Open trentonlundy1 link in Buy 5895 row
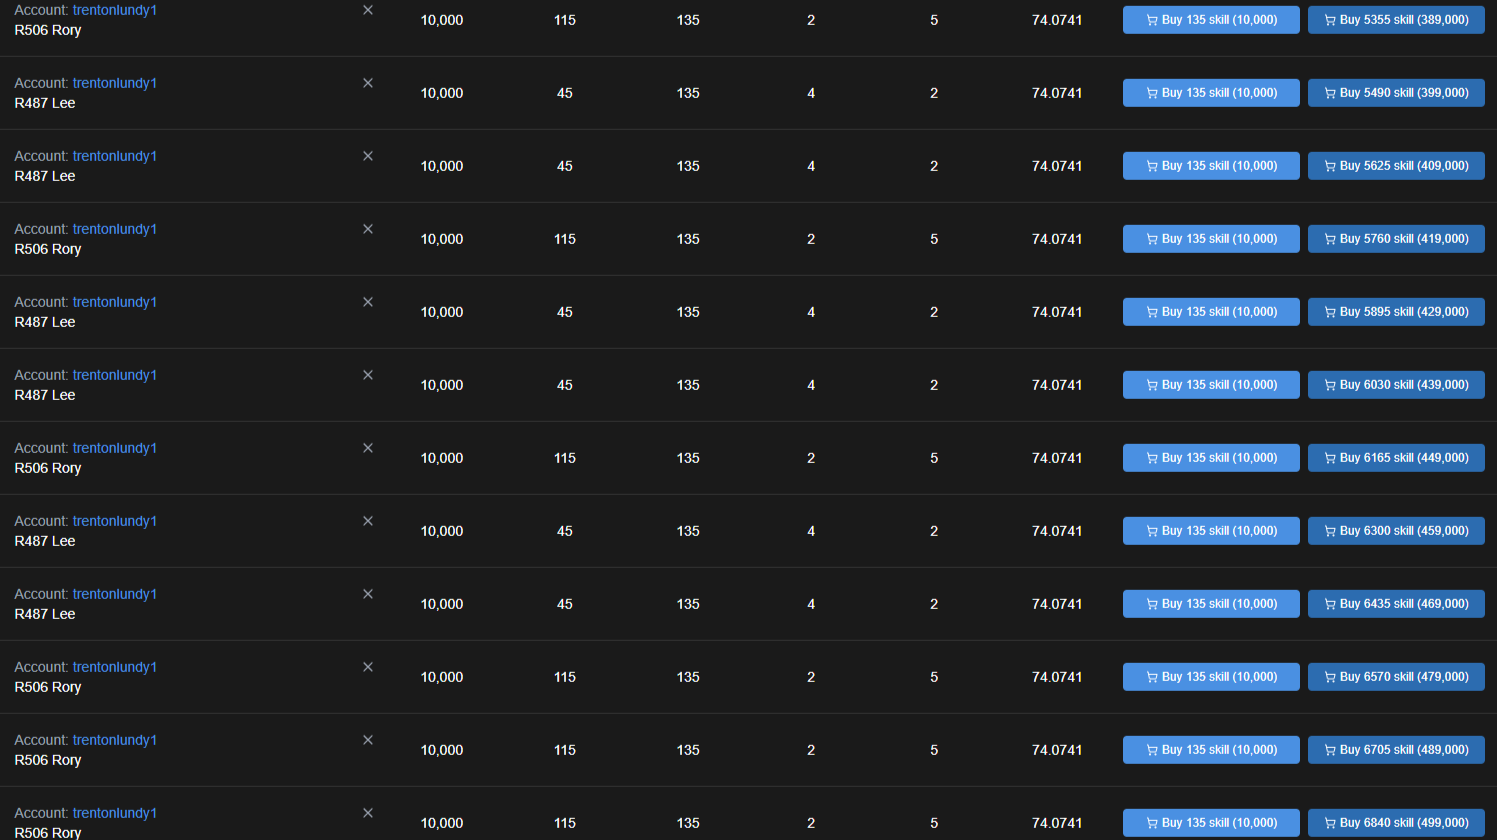1497x840 pixels. [x=115, y=302]
